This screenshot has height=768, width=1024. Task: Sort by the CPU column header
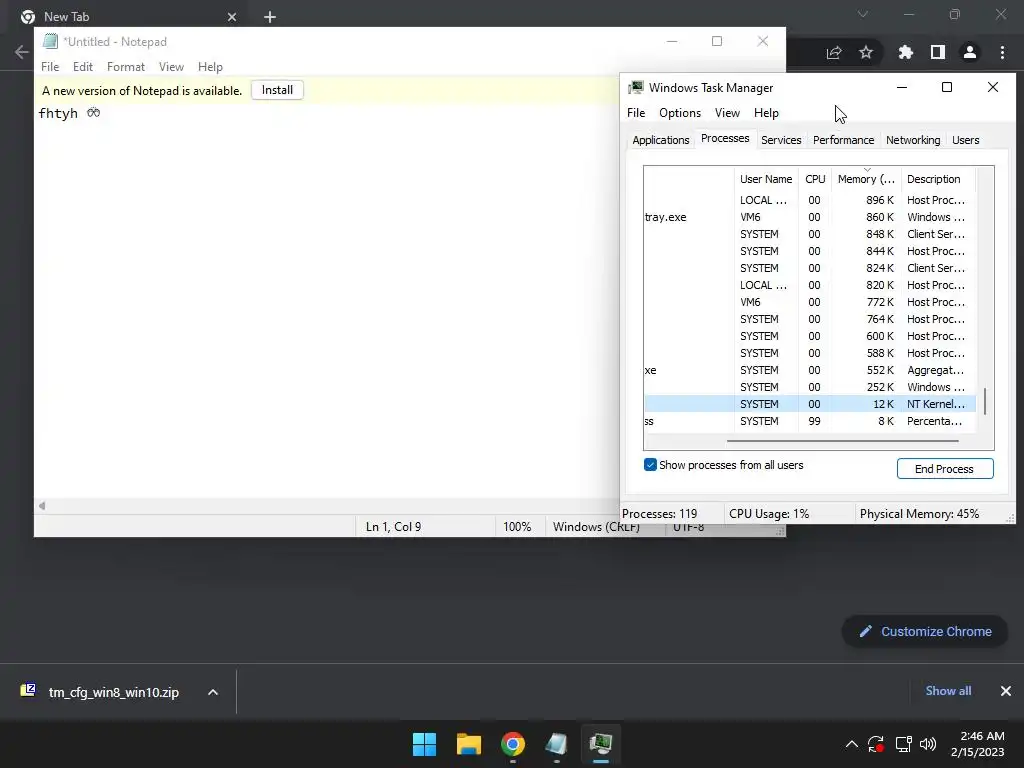[x=814, y=179]
